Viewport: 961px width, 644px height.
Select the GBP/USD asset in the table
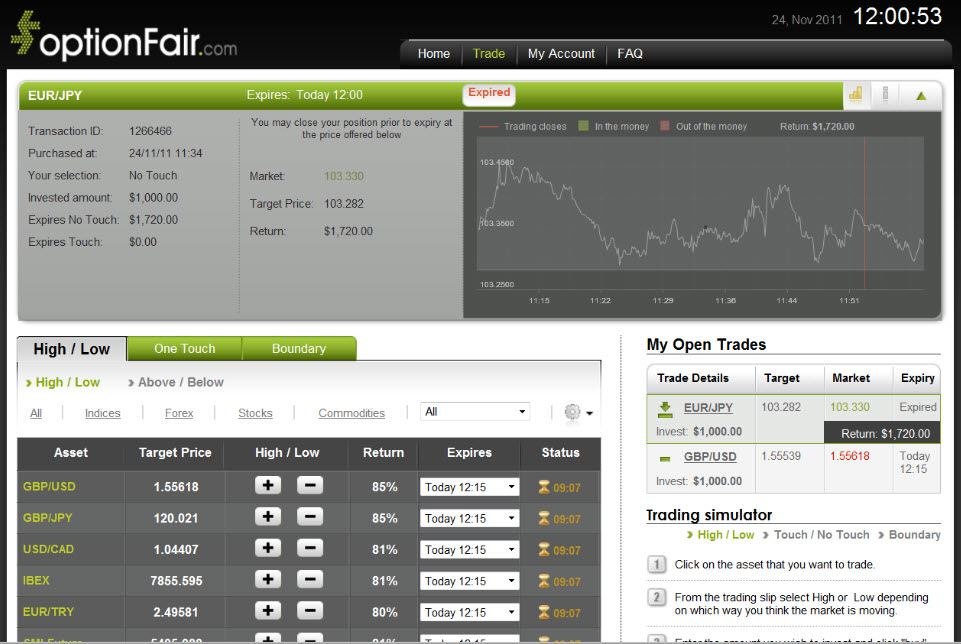pyautogui.click(x=49, y=487)
